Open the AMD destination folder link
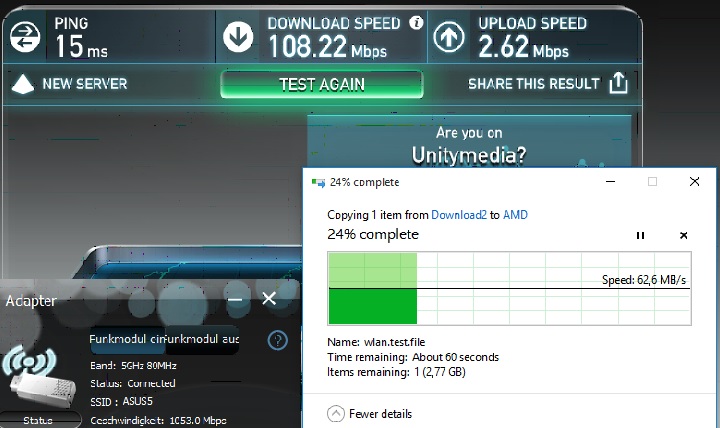The image size is (720, 428). [515, 214]
